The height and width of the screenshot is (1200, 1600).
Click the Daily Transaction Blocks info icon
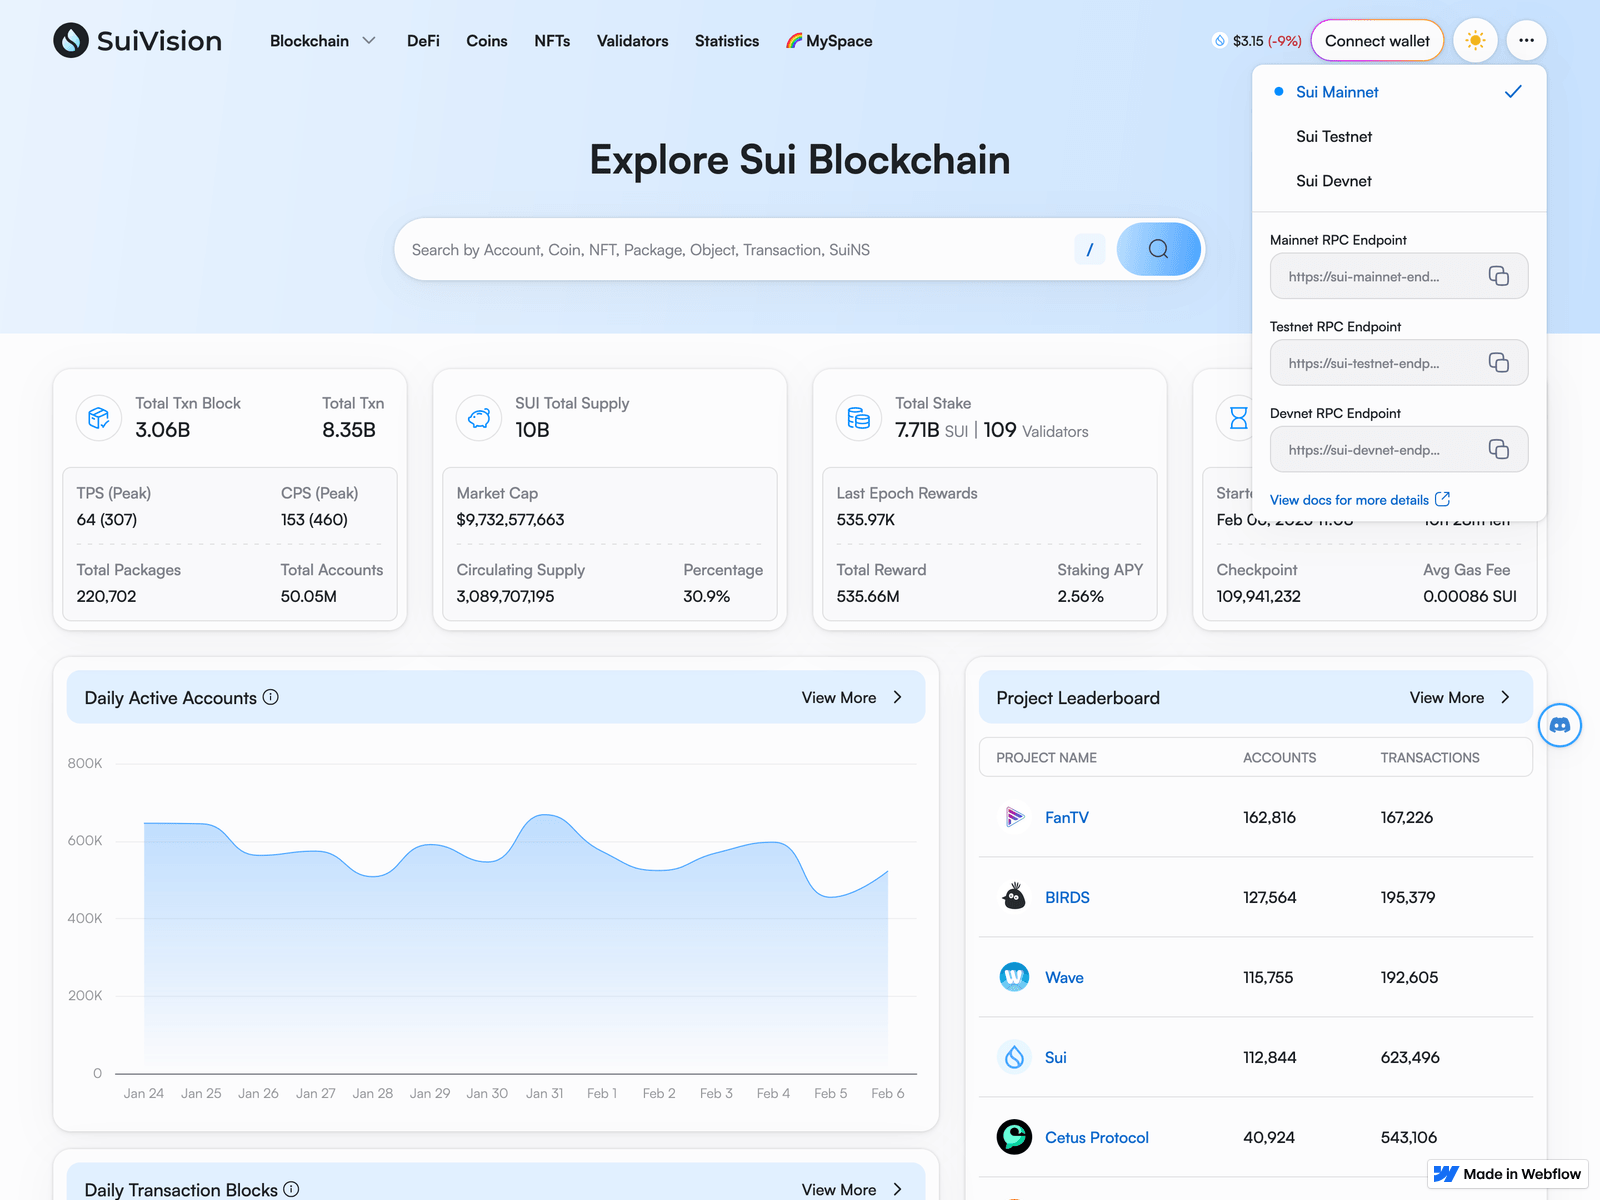(291, 1189)
